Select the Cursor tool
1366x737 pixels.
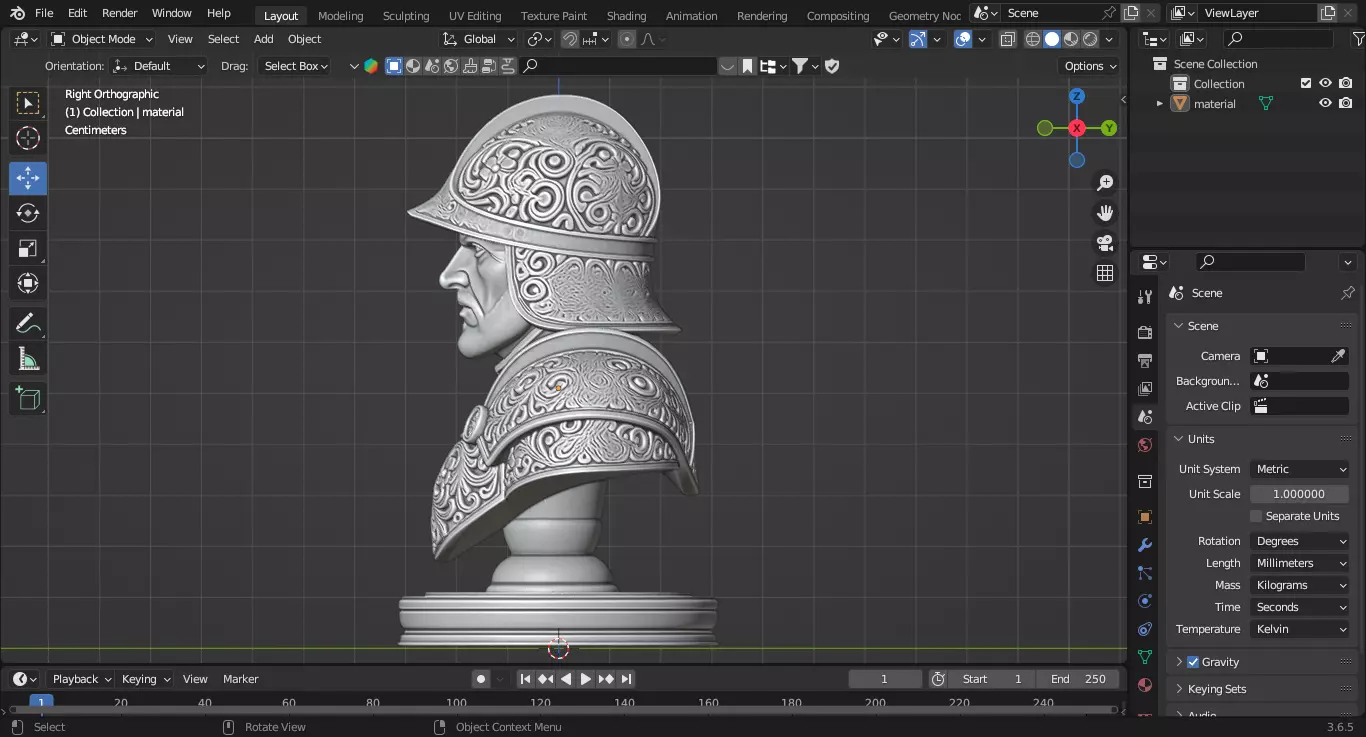(28, 138)
